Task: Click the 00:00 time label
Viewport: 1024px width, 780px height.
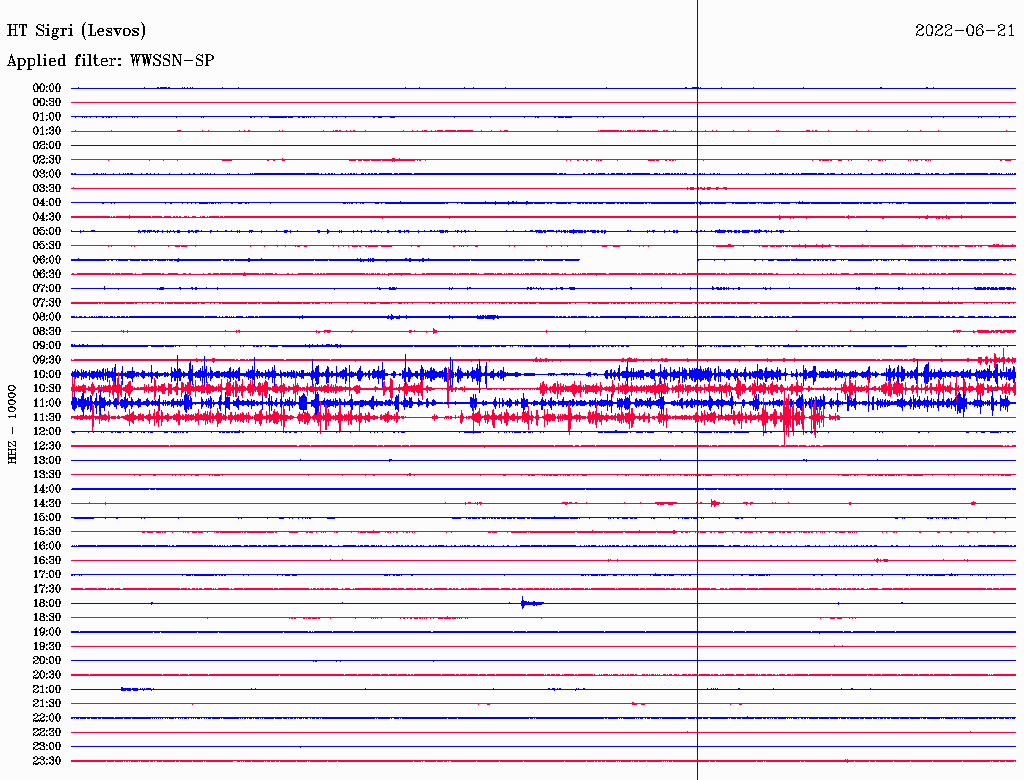Action: 47,88
